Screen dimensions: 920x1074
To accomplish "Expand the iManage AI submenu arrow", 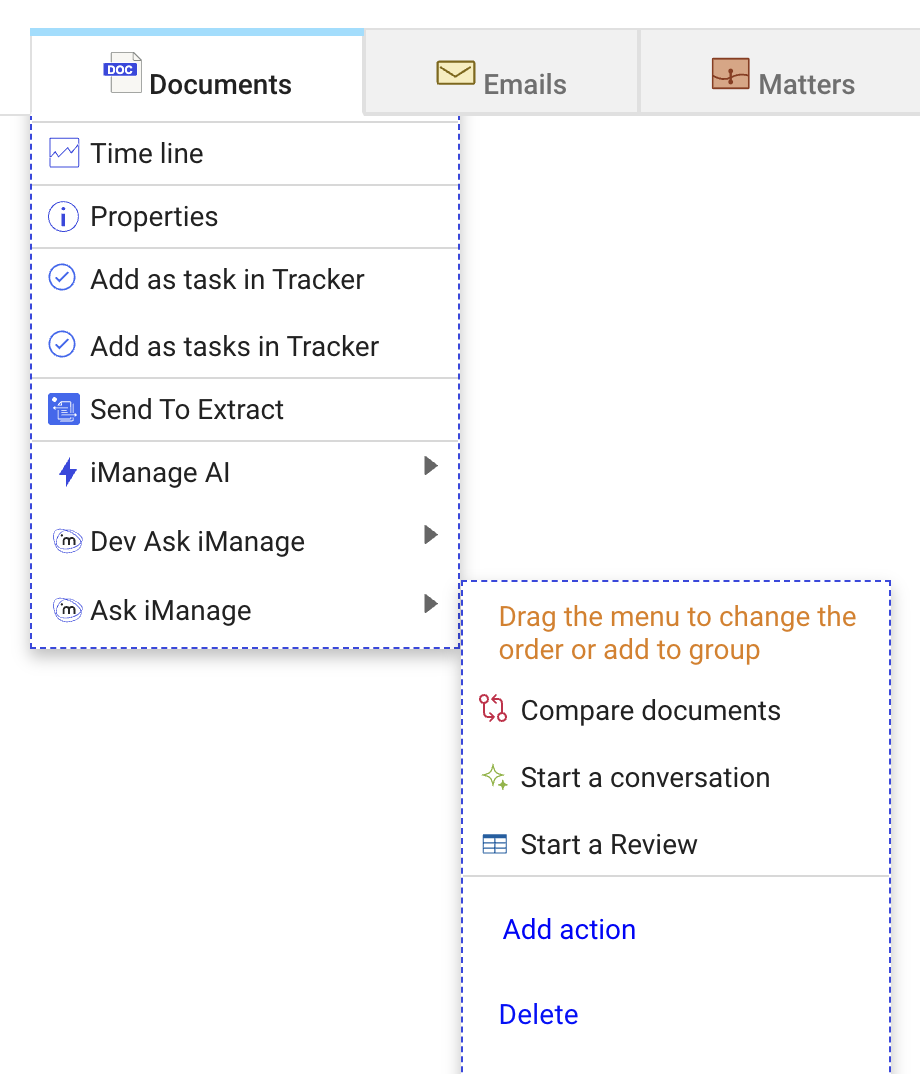I will [431, 465].
